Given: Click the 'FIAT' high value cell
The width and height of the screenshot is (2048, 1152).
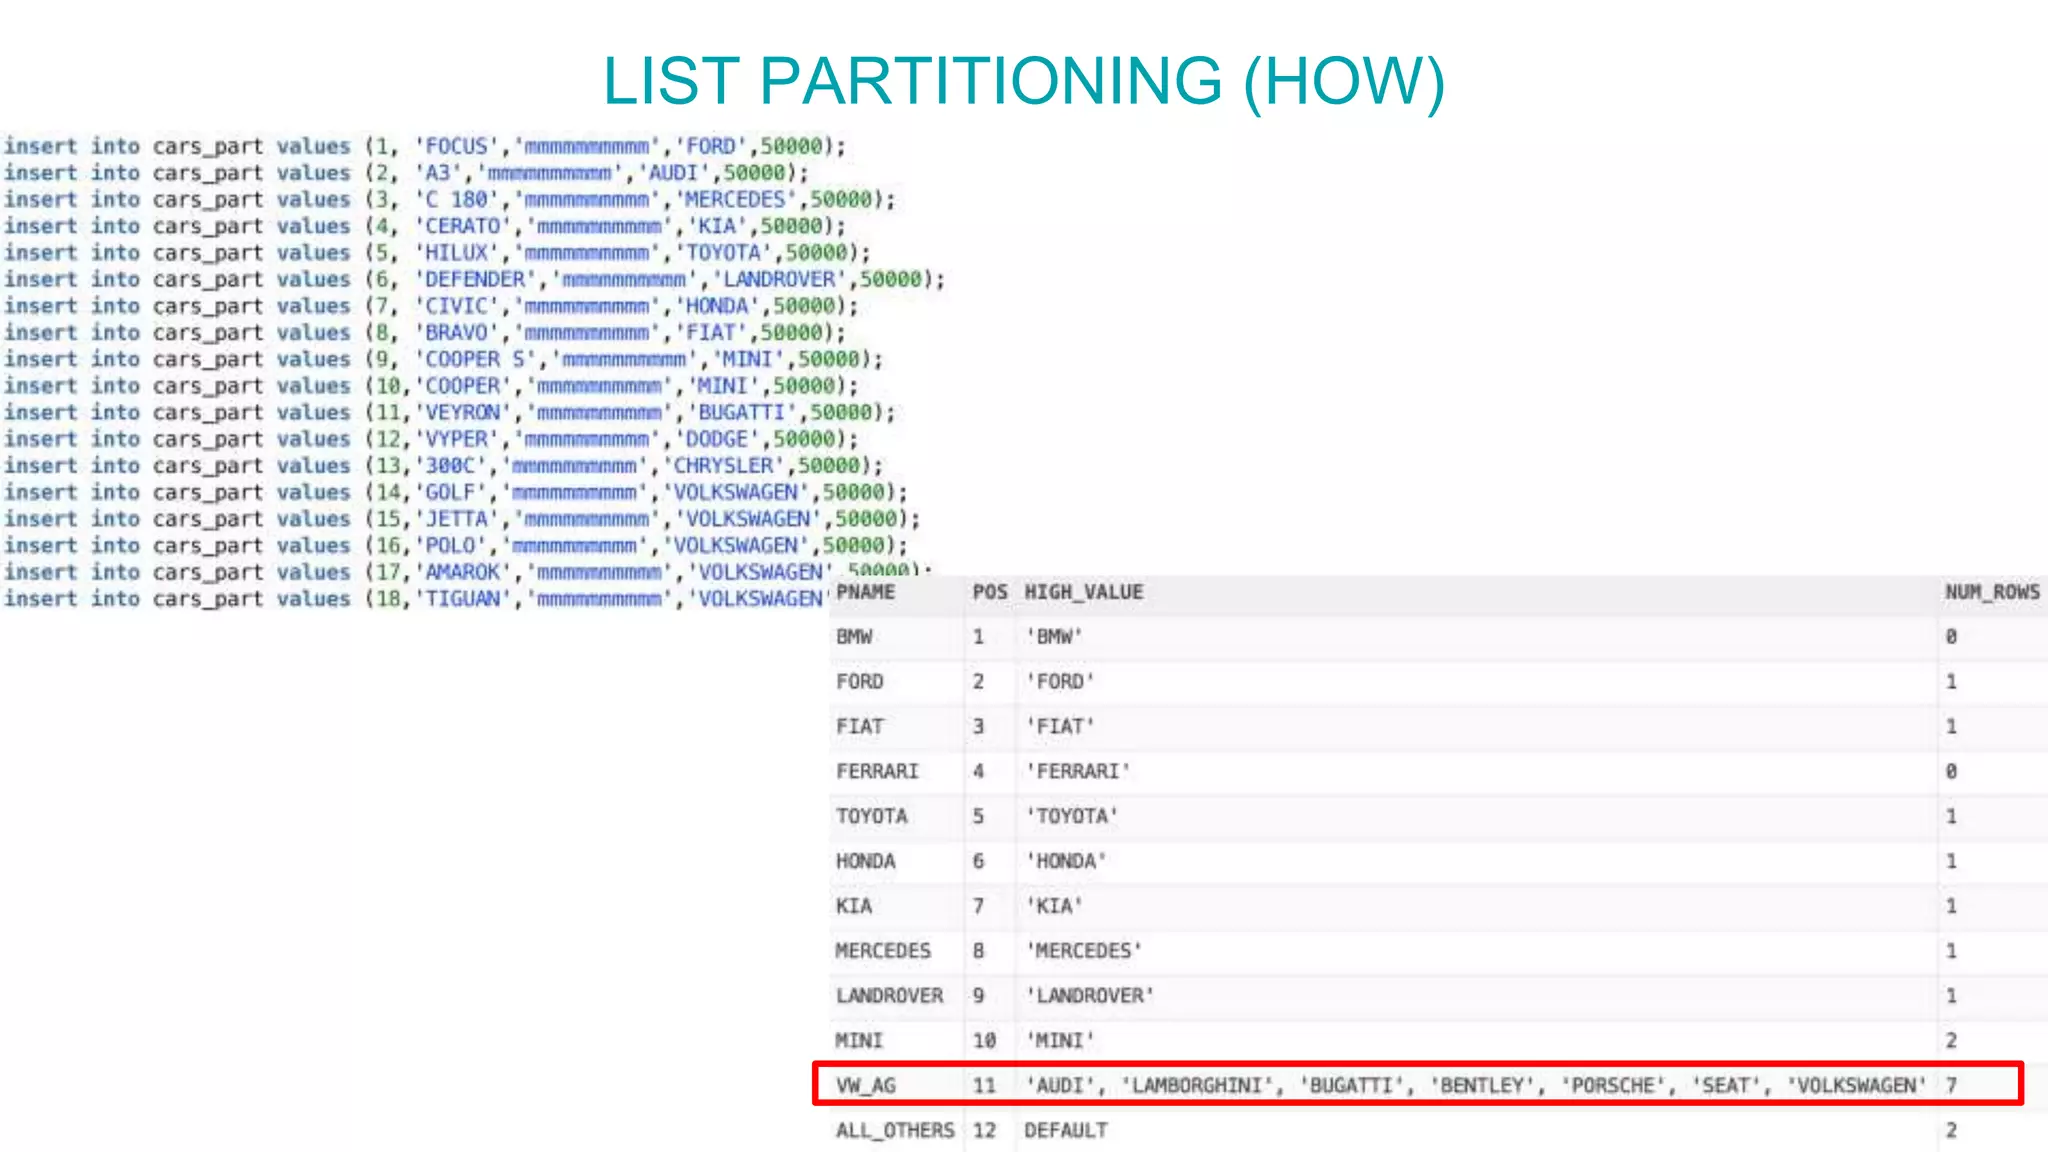Looking at the screenshot, I should 1060,727.
